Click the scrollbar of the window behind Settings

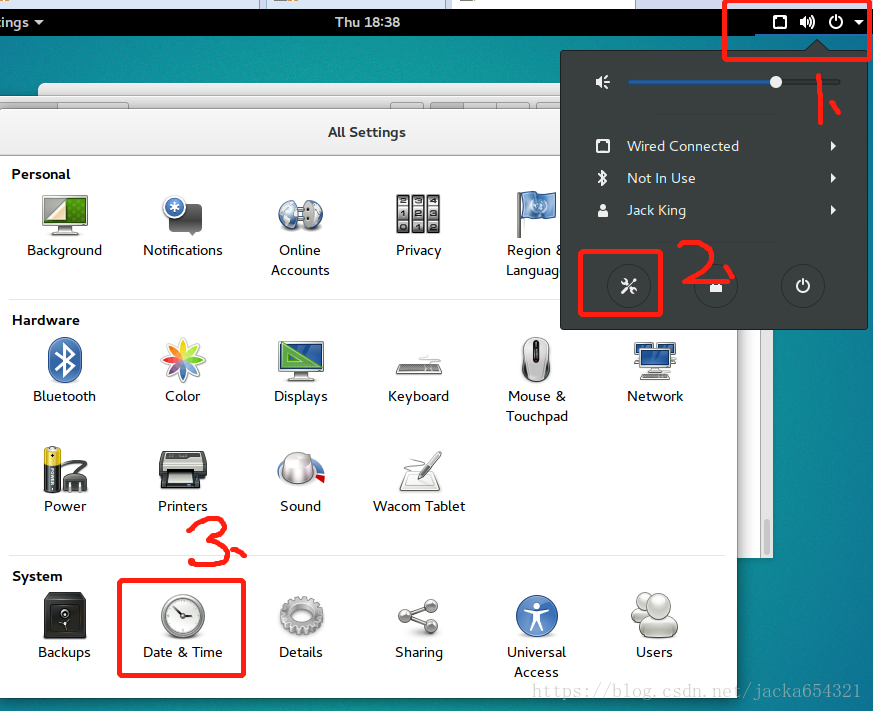[x=767, y=537]
